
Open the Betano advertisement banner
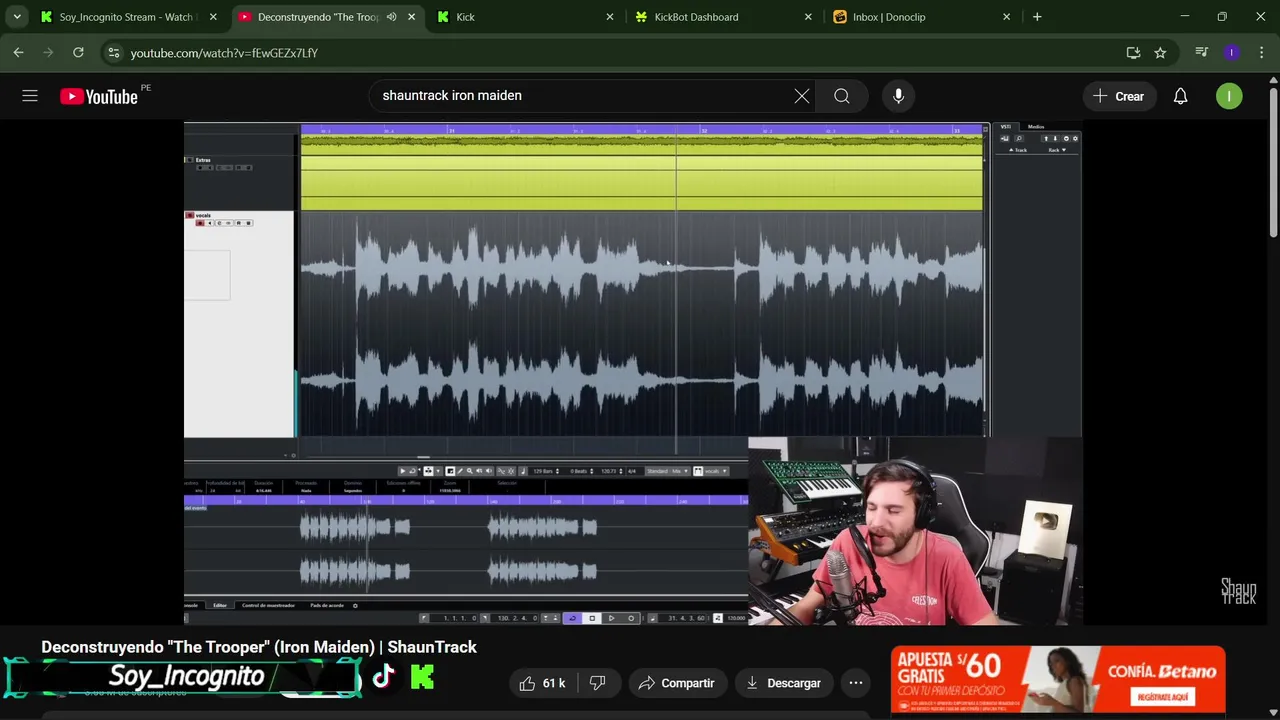pyautogui.click(x=1058, y=680)
